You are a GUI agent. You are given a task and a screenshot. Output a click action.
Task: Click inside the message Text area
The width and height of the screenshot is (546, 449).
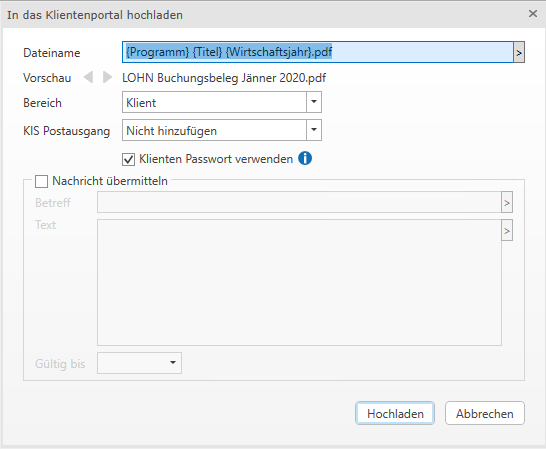click(299, 282)
